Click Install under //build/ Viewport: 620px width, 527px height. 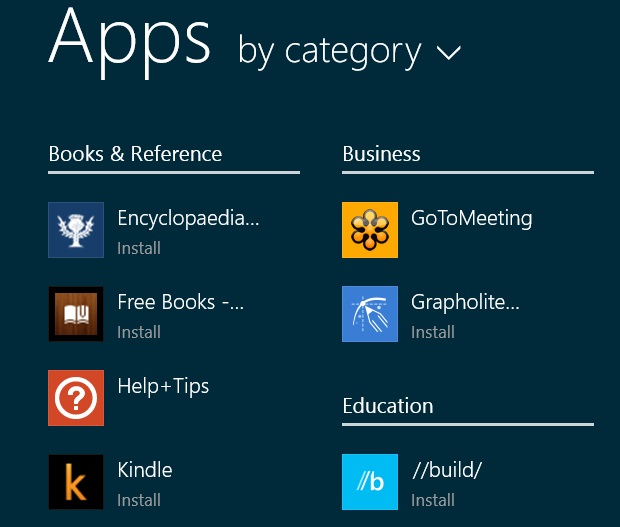(x=433, y=500)
